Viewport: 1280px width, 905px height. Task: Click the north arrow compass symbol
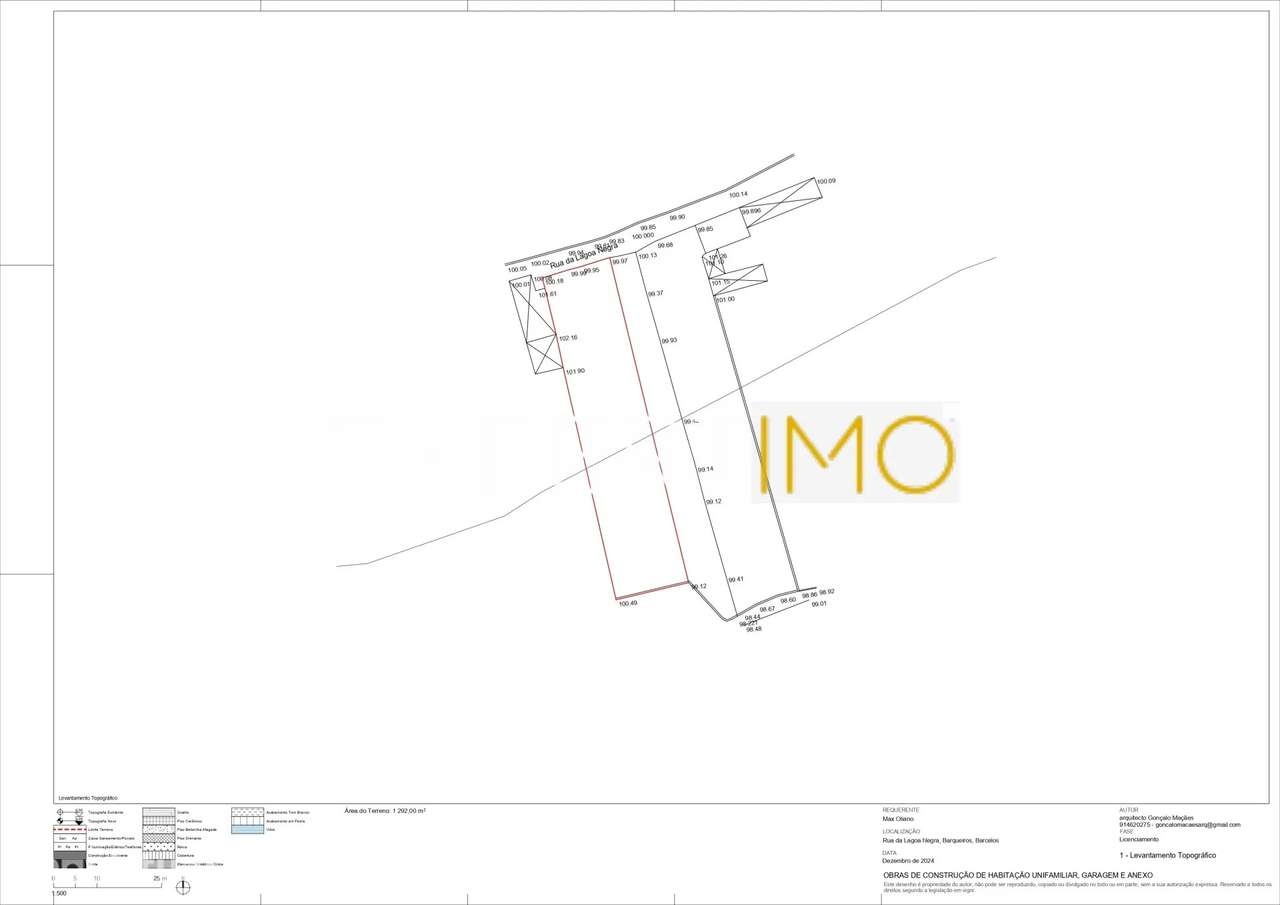(x=183, y=886)
